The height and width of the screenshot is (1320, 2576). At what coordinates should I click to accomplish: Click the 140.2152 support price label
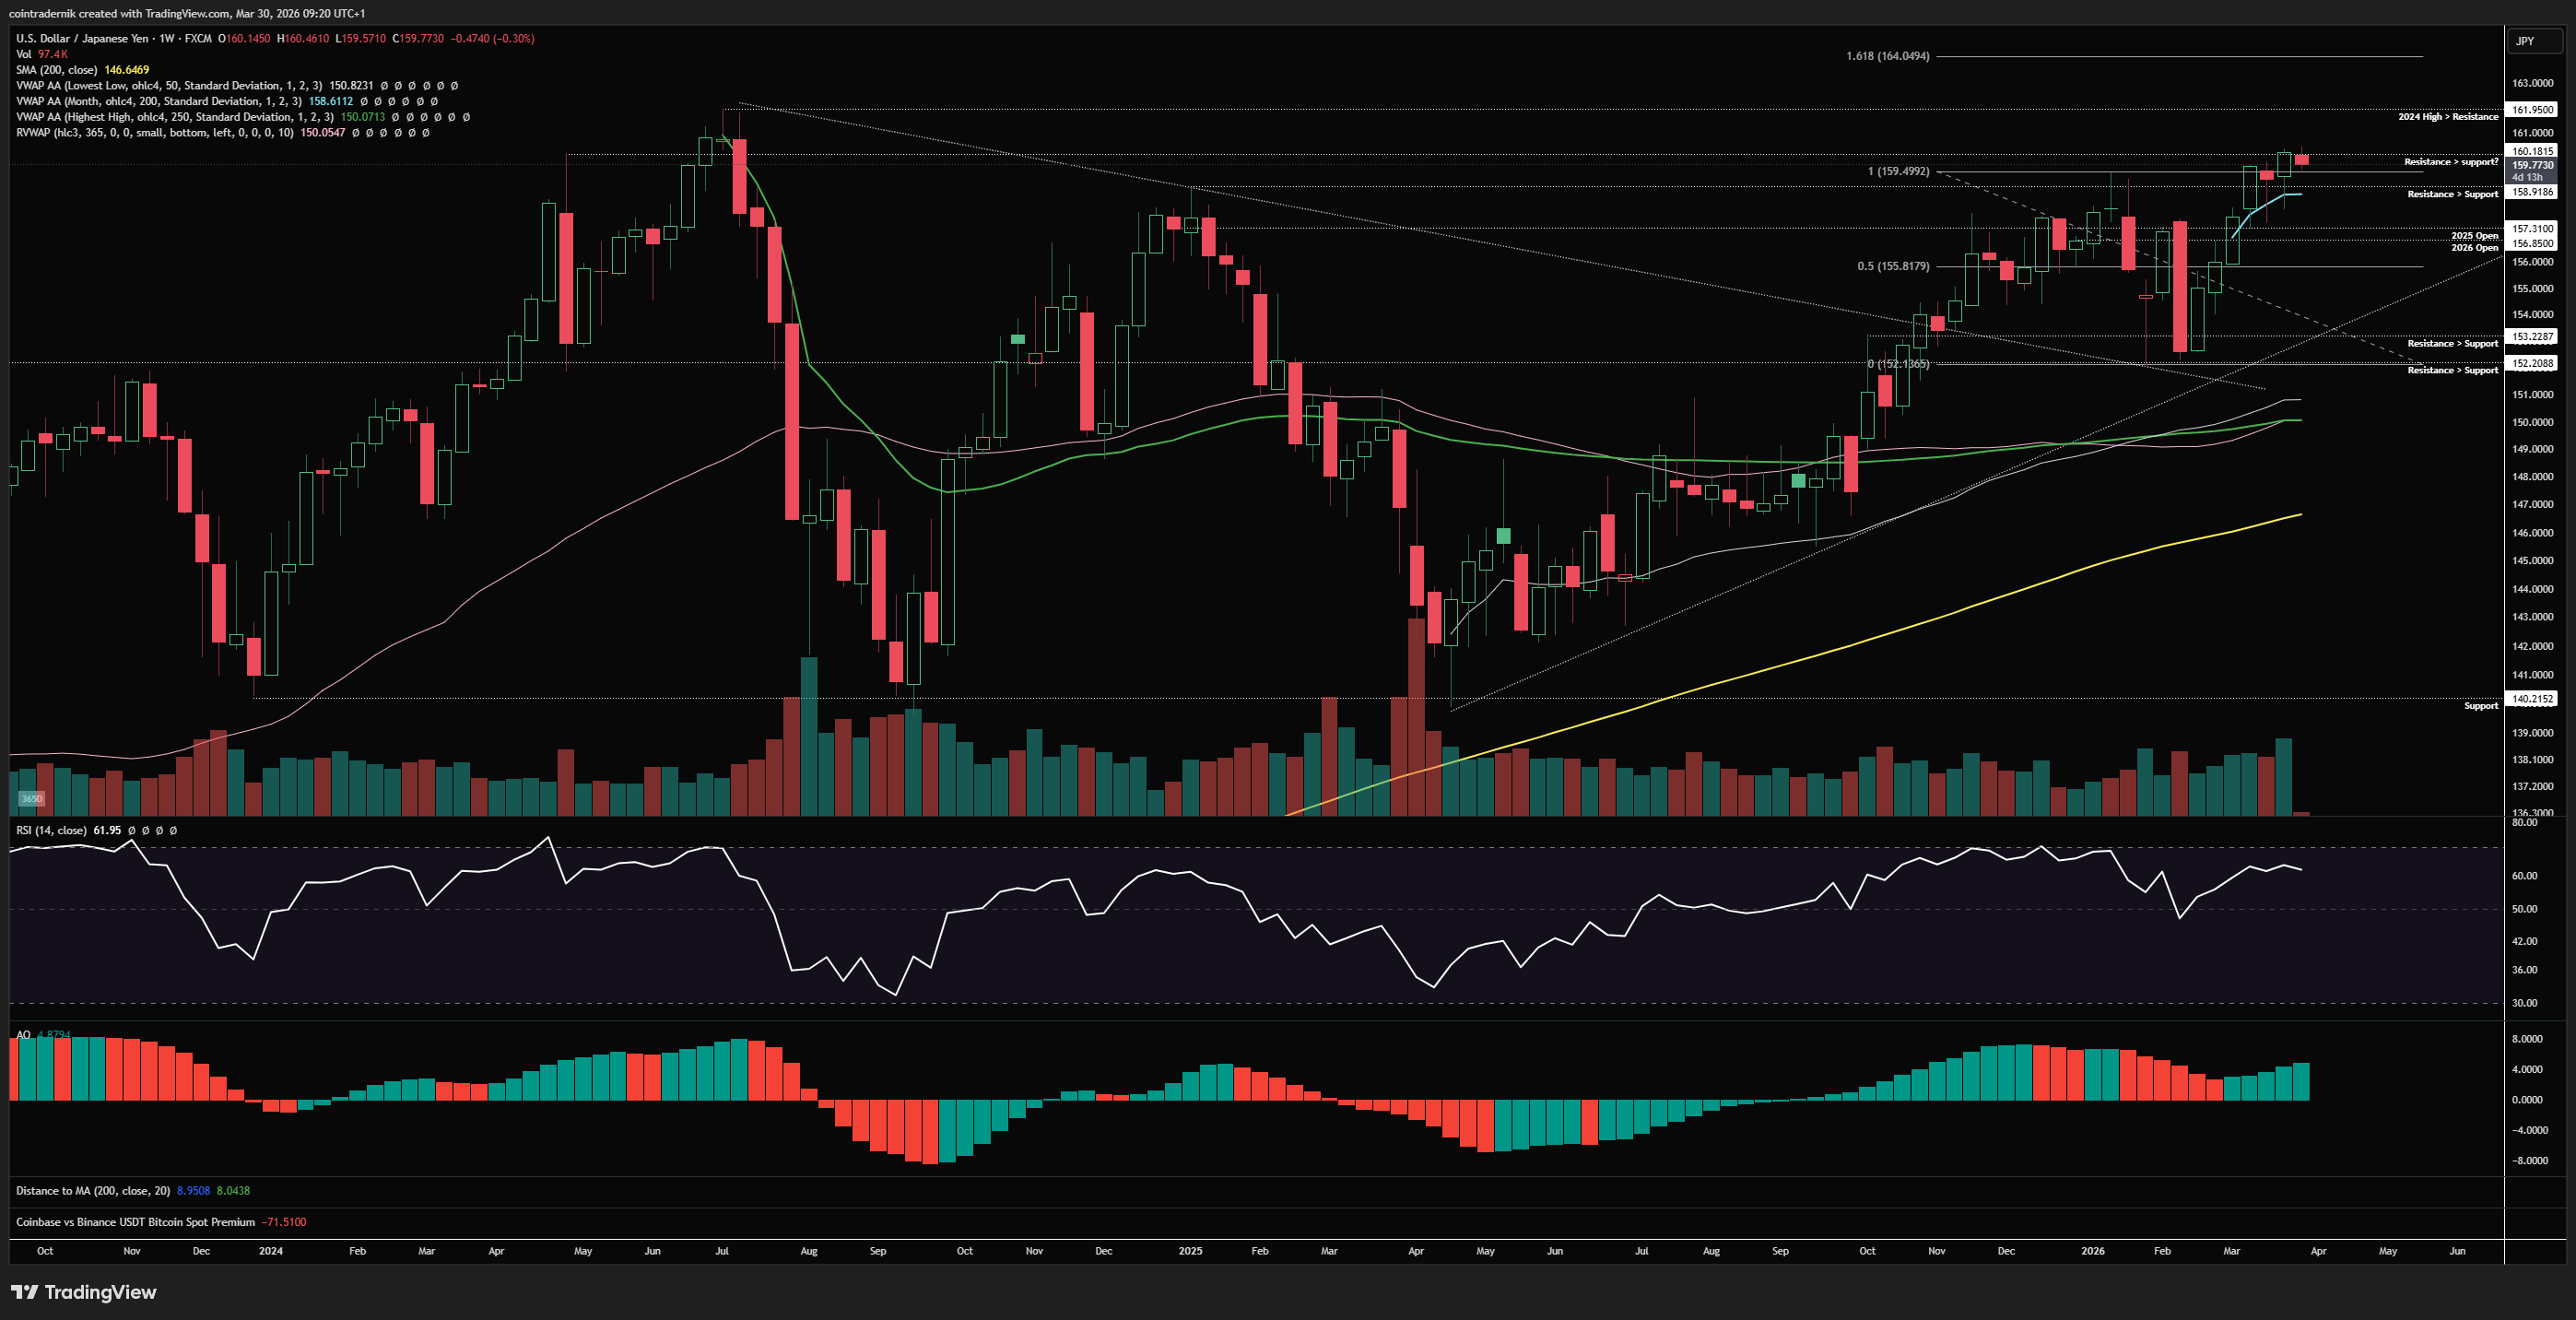coord(2533,699)
